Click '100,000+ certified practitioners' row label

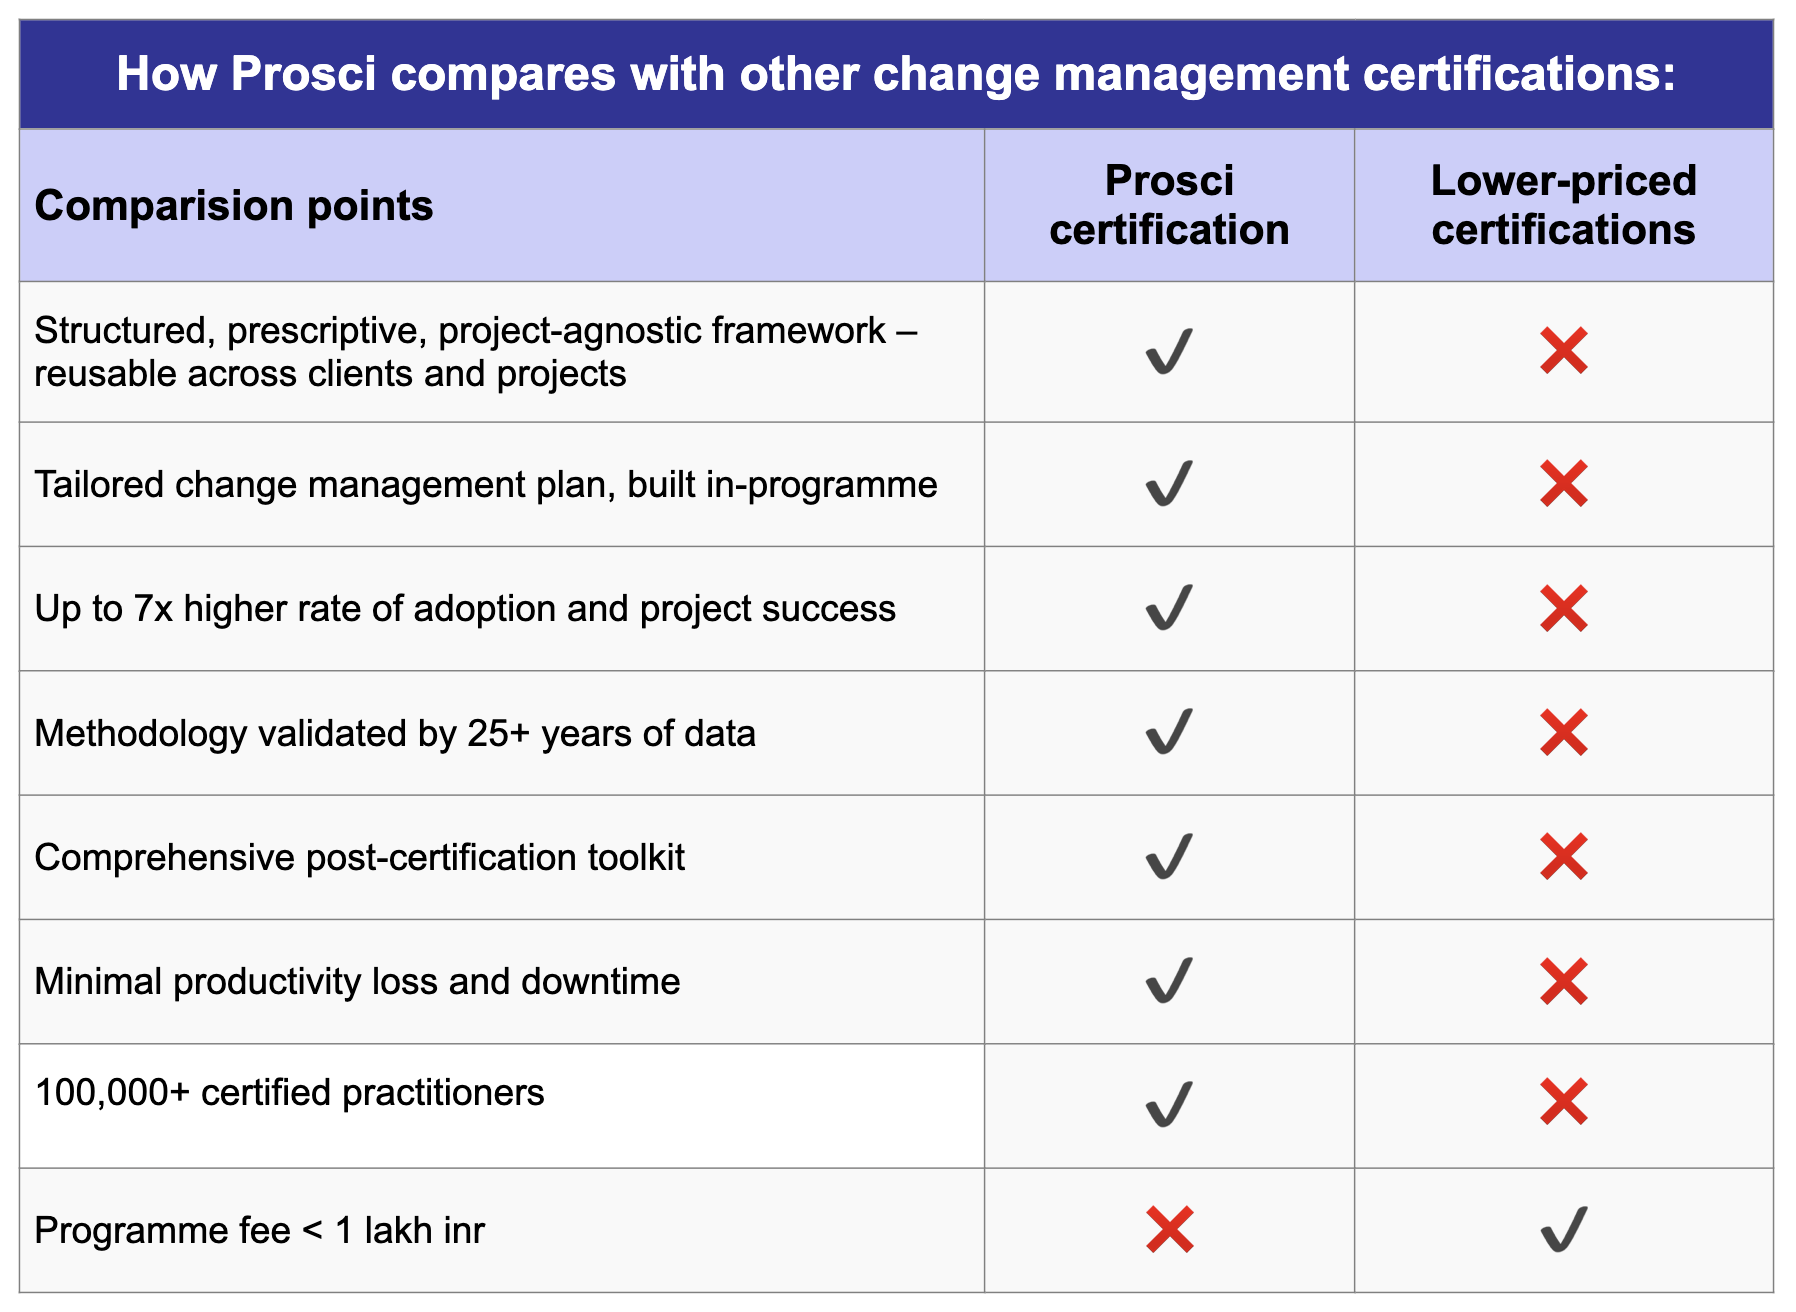pos(289,1092)
